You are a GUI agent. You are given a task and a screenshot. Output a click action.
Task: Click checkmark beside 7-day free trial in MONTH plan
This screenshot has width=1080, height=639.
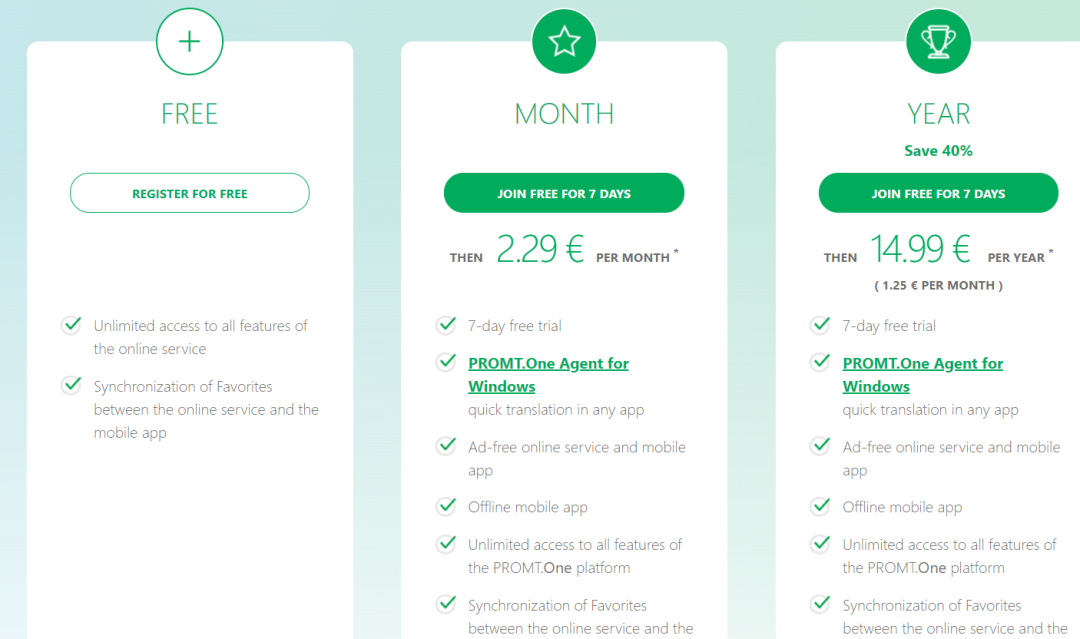[446, 324]
